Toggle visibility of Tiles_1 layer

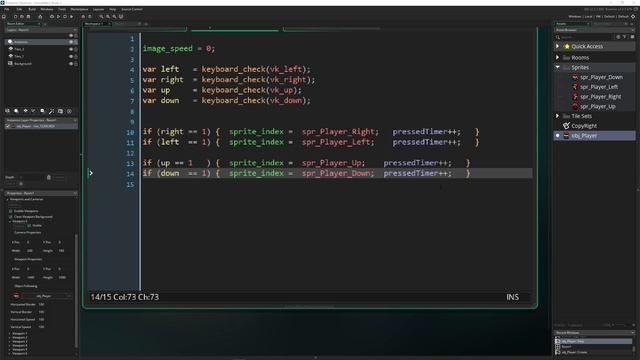pos(71,56)
